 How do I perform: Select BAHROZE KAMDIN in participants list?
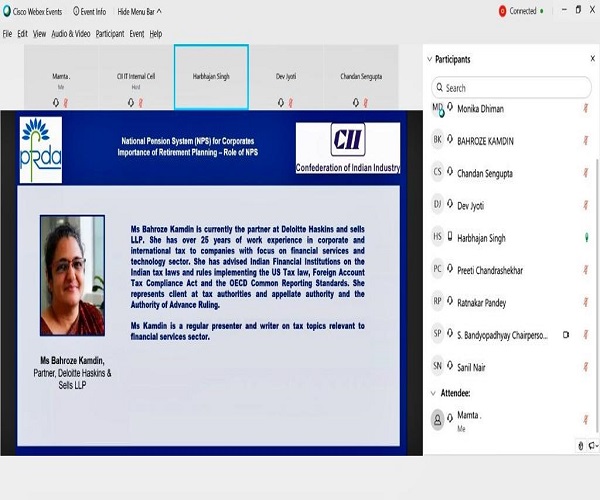pos(512,141)
